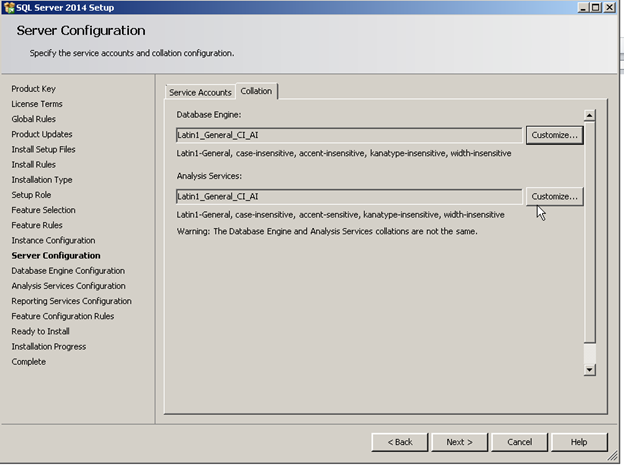Go to the next setup step
Screen dimensions: 624x467
(x=459, y=442)
